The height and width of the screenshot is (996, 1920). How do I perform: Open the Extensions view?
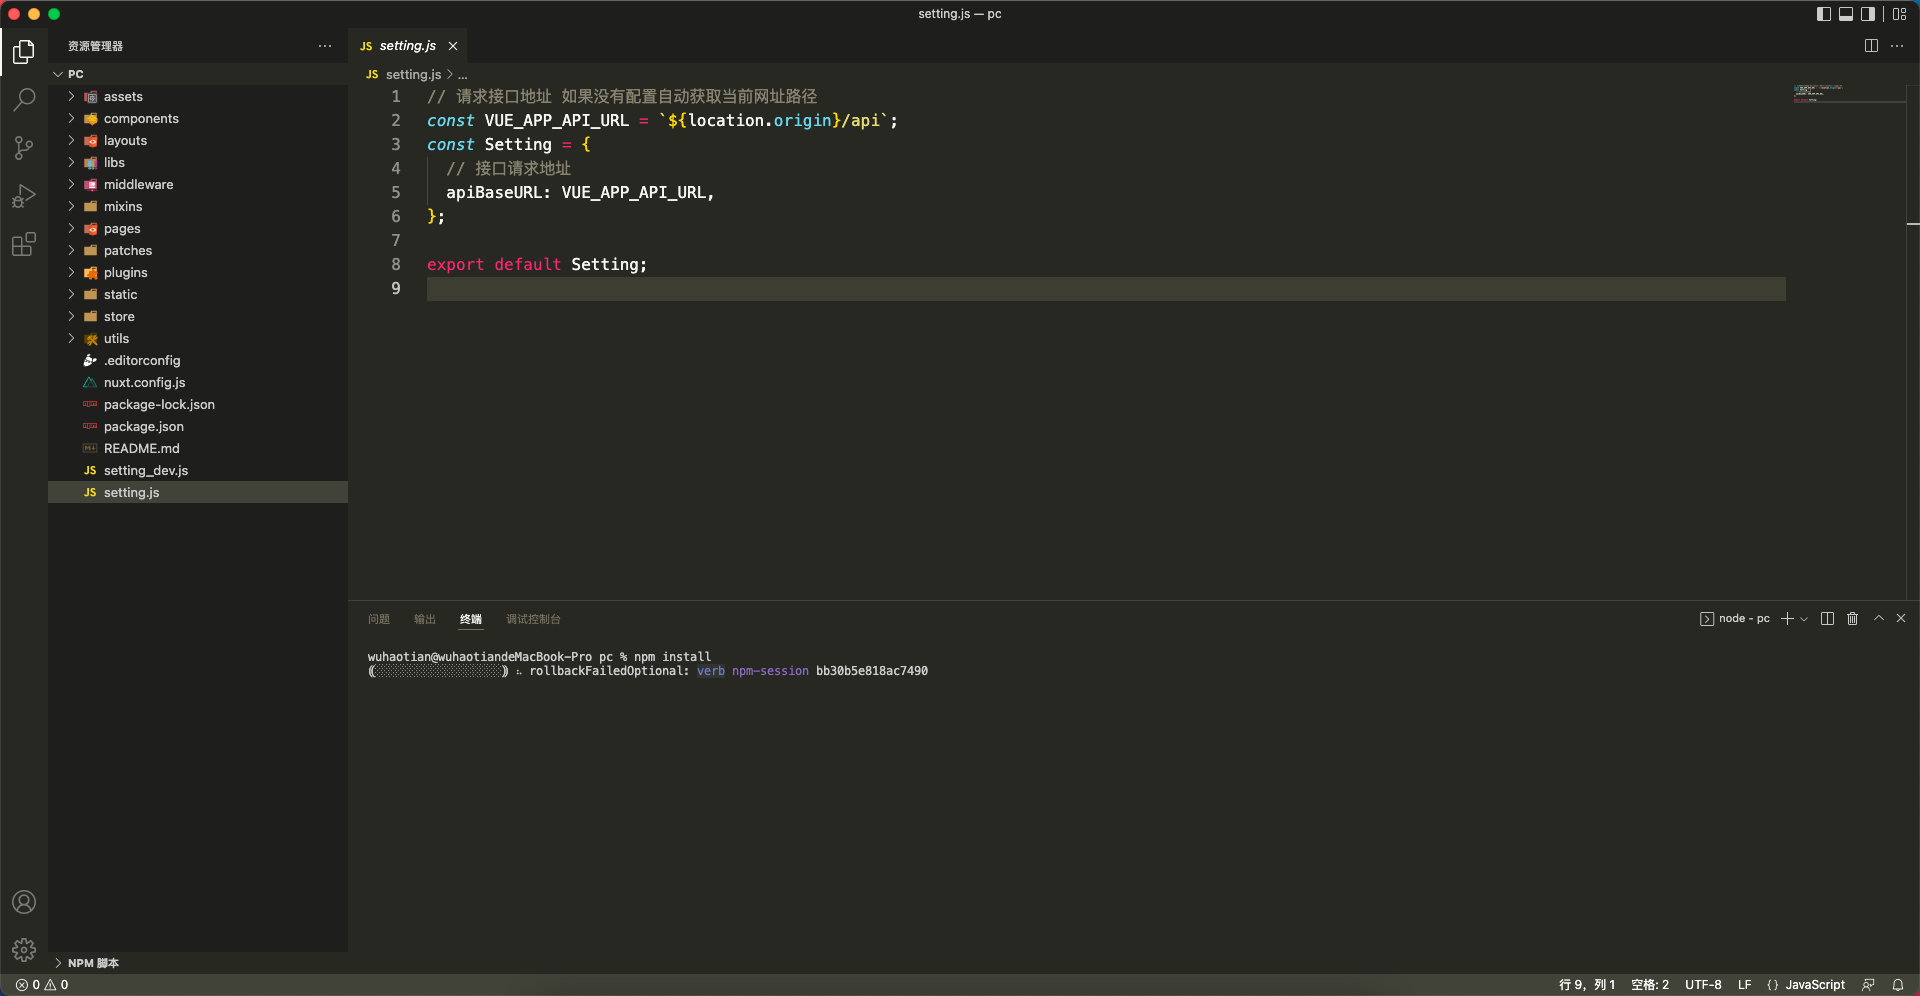coord(24,244)
